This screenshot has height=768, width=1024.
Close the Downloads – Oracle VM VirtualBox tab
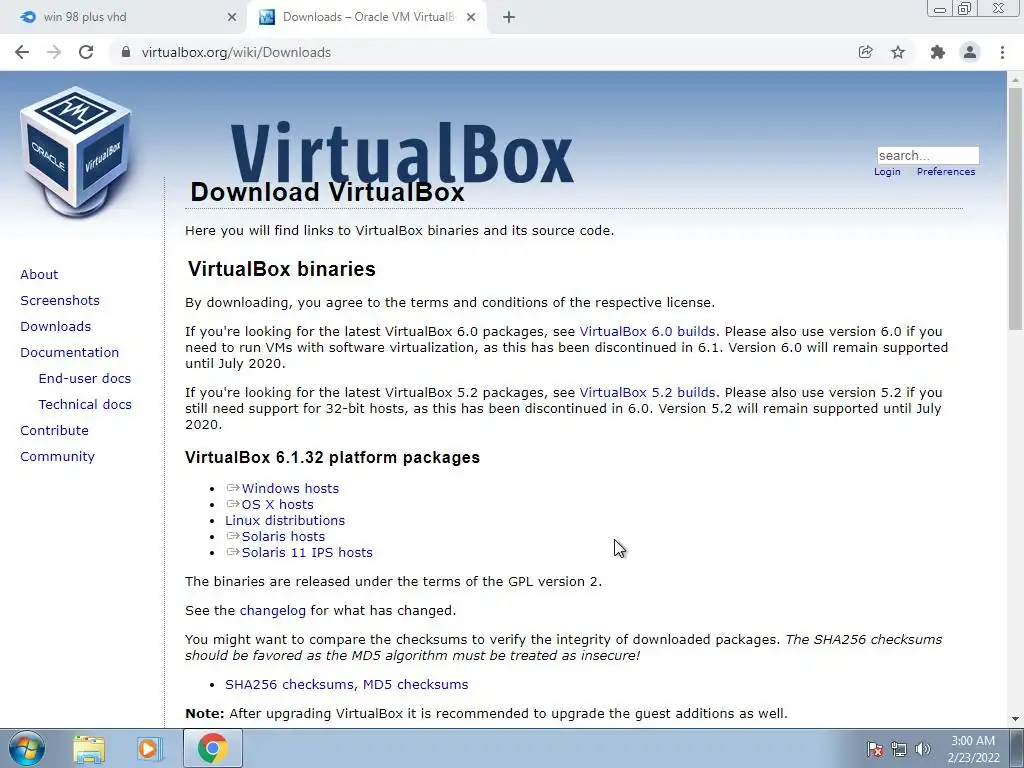tap(471, 17)
